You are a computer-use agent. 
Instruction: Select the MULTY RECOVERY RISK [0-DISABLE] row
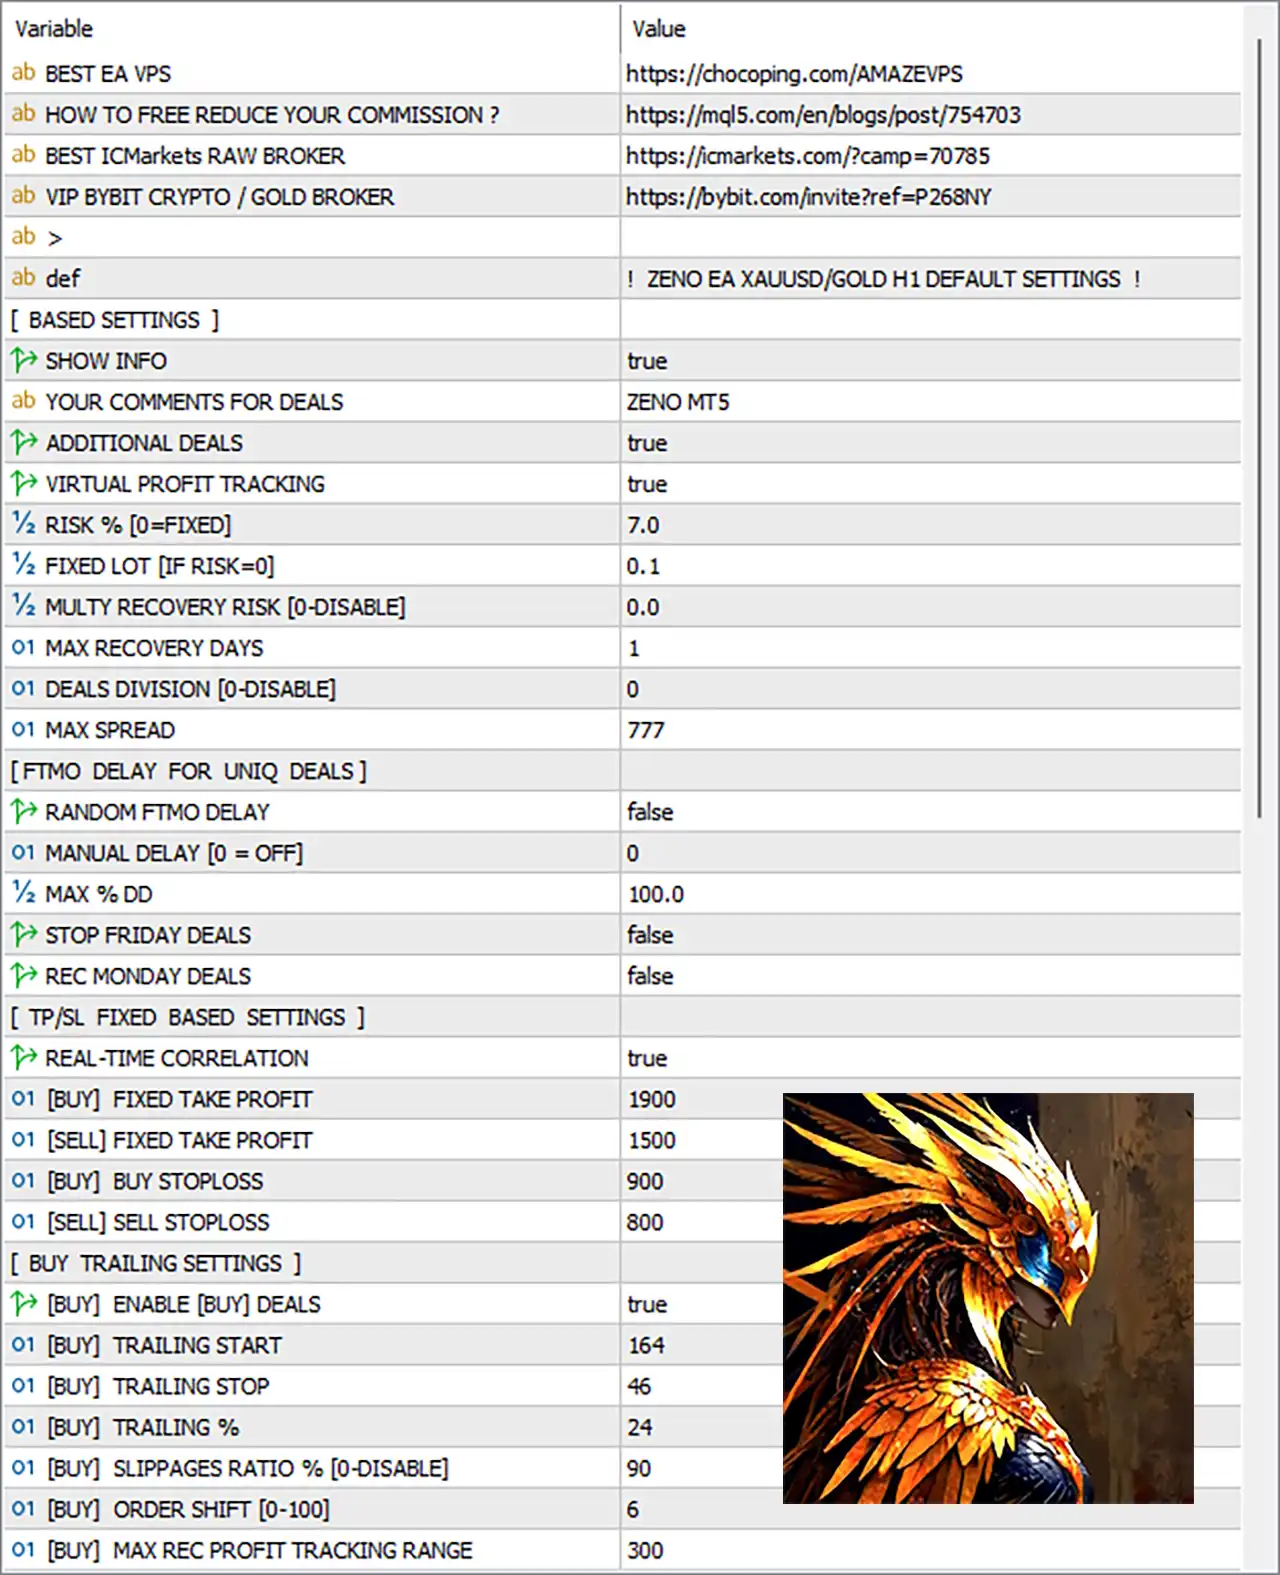pos(622,606)
